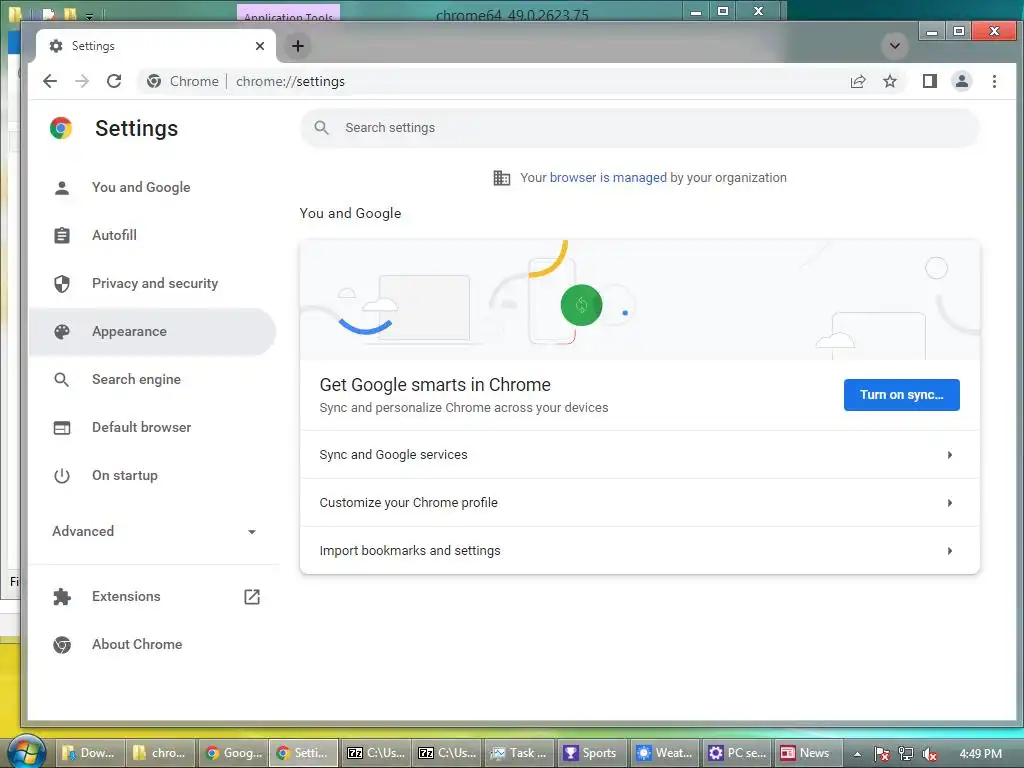The width and height of the screenshot is (1024, 768).
Task: Click the green sync circle illustration
Action: click(x=581, y=305)
